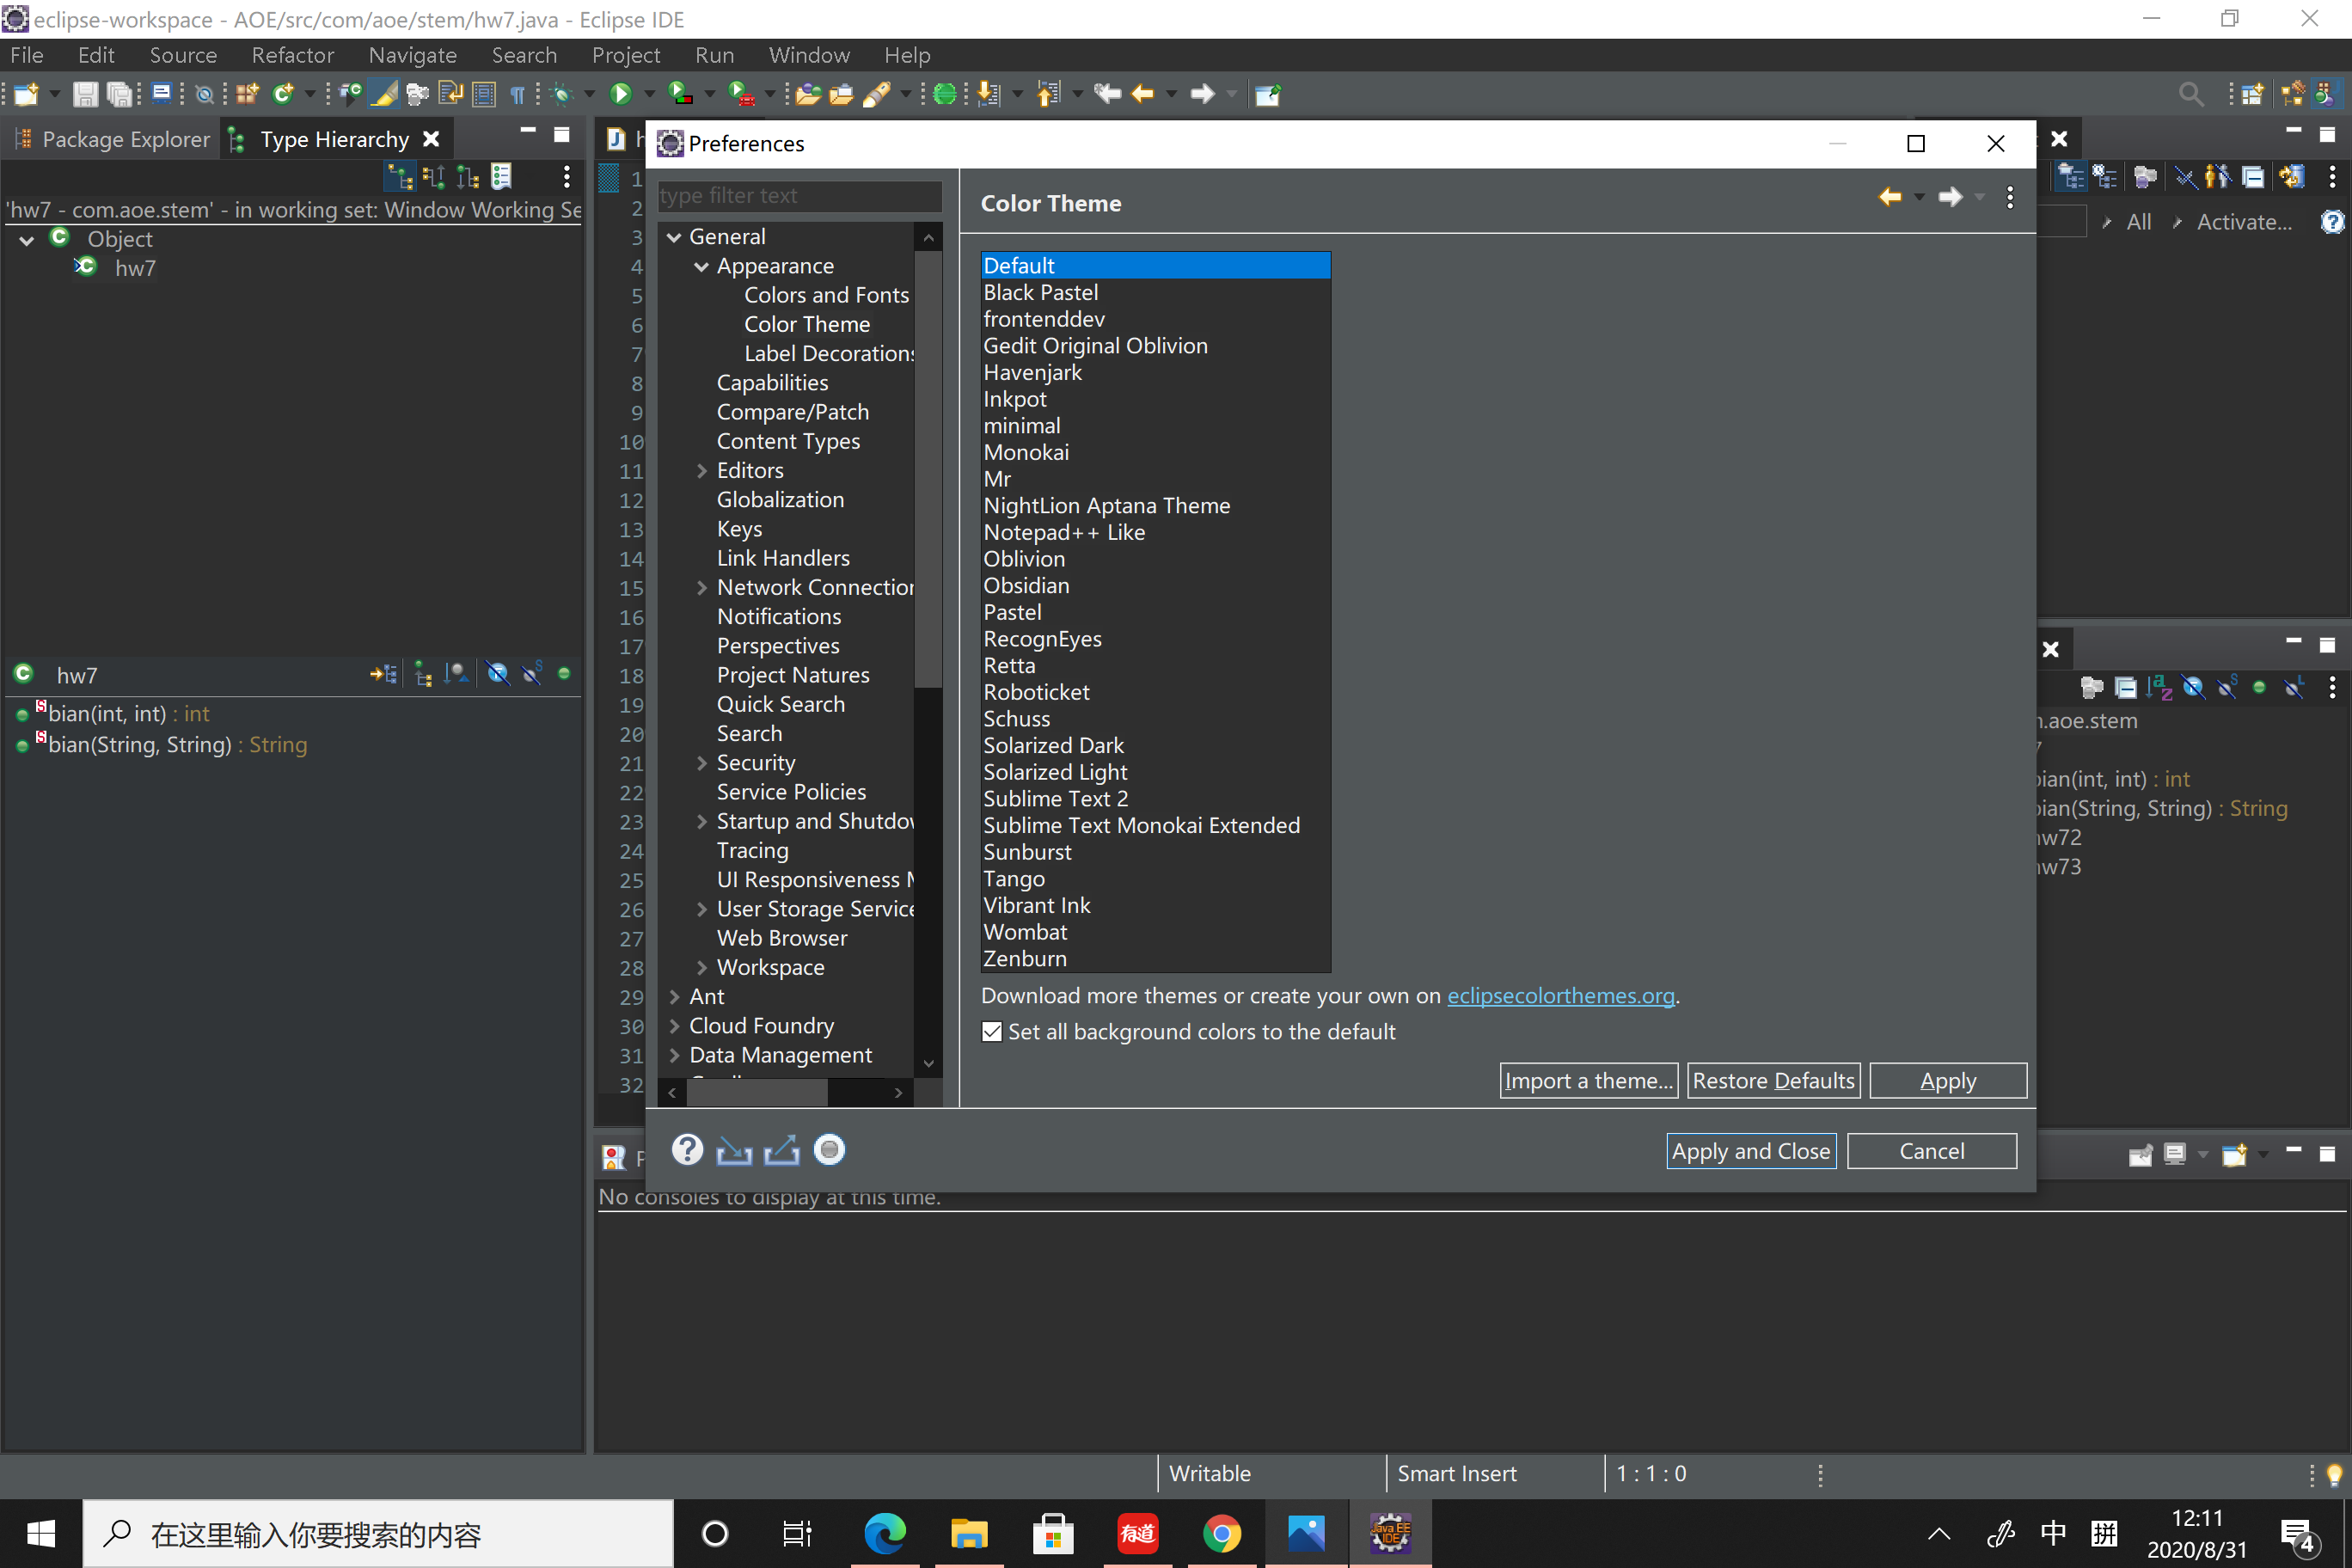The height and width of the screenshot is (1568, 2352).
Task: Collapse the Object node in Type Hierarchy
Action: (27, 240)
